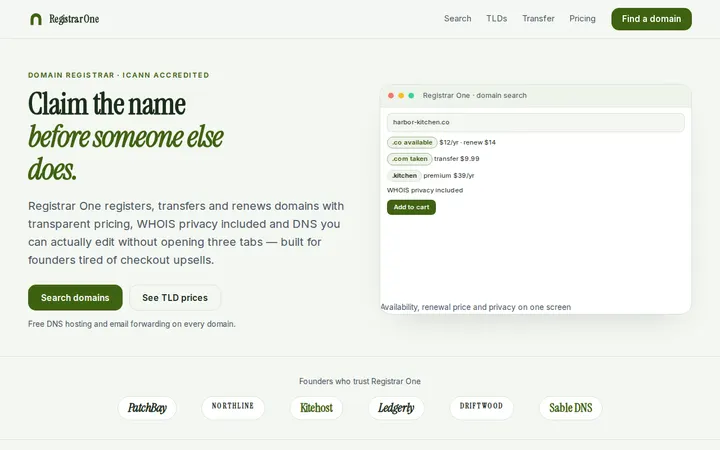Click the "premium $39/yr" text
This screenshot has width=720, height=450.
point(449,175)
